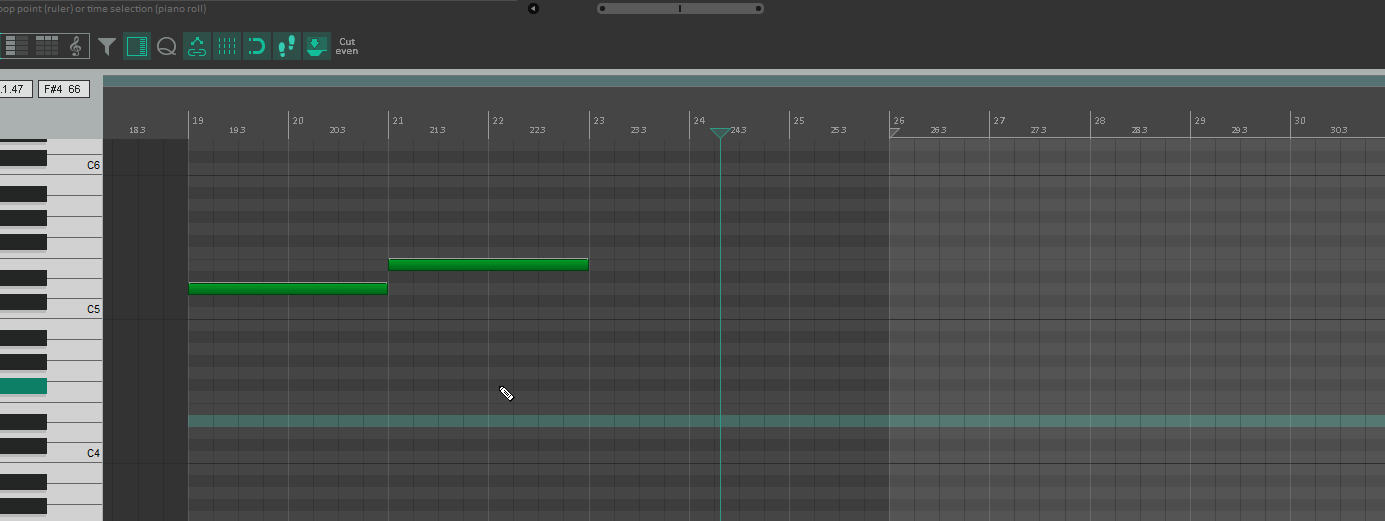Viewport: 1385px width, 521px height.
Task: Toggle the grid lines icon
Action: [227, 46]
